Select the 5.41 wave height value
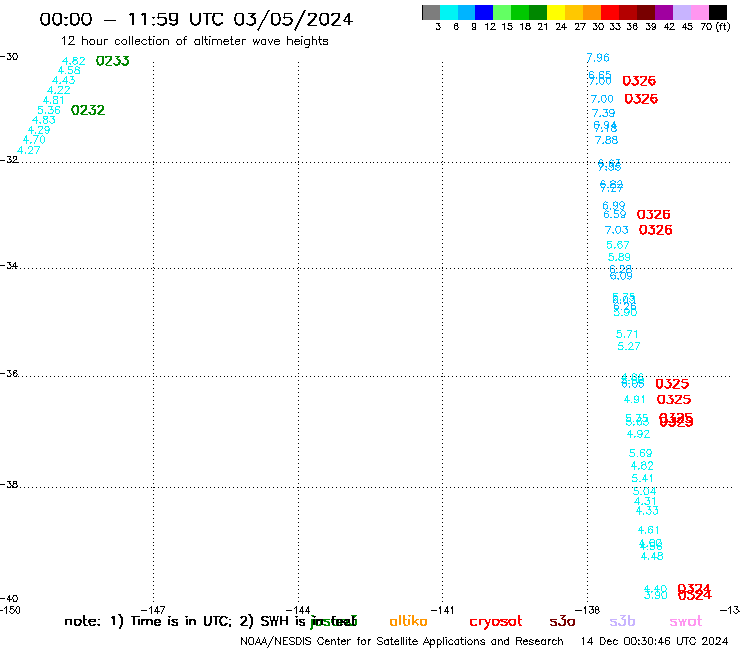Image resolution: width=740 pixels, height=650 pixels. point(643,478)
